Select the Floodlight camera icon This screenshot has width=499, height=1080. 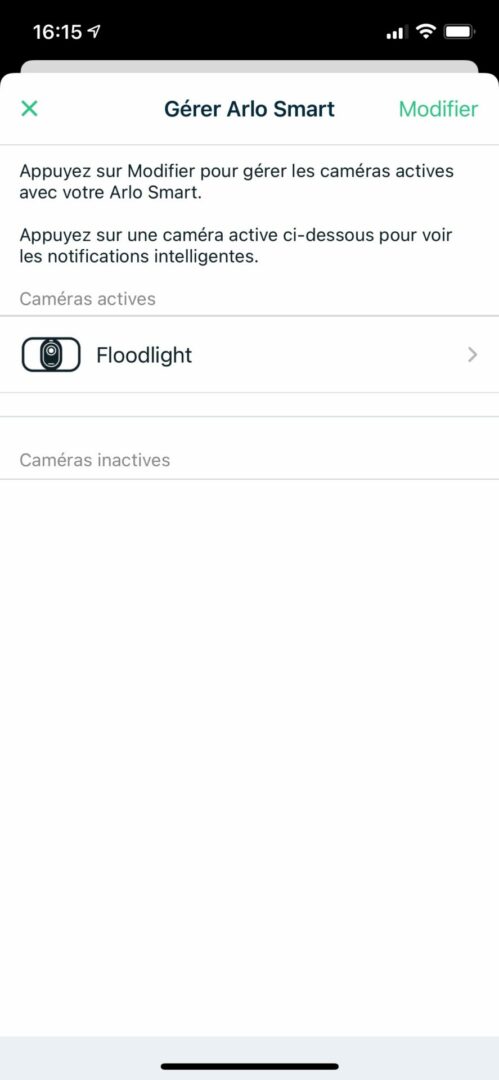(x=51, y=355)
